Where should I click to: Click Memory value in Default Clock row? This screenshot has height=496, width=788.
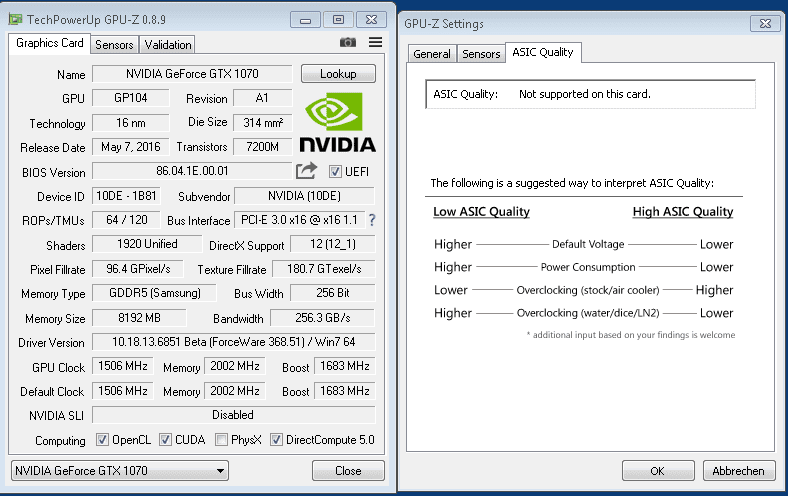(235, 390)
